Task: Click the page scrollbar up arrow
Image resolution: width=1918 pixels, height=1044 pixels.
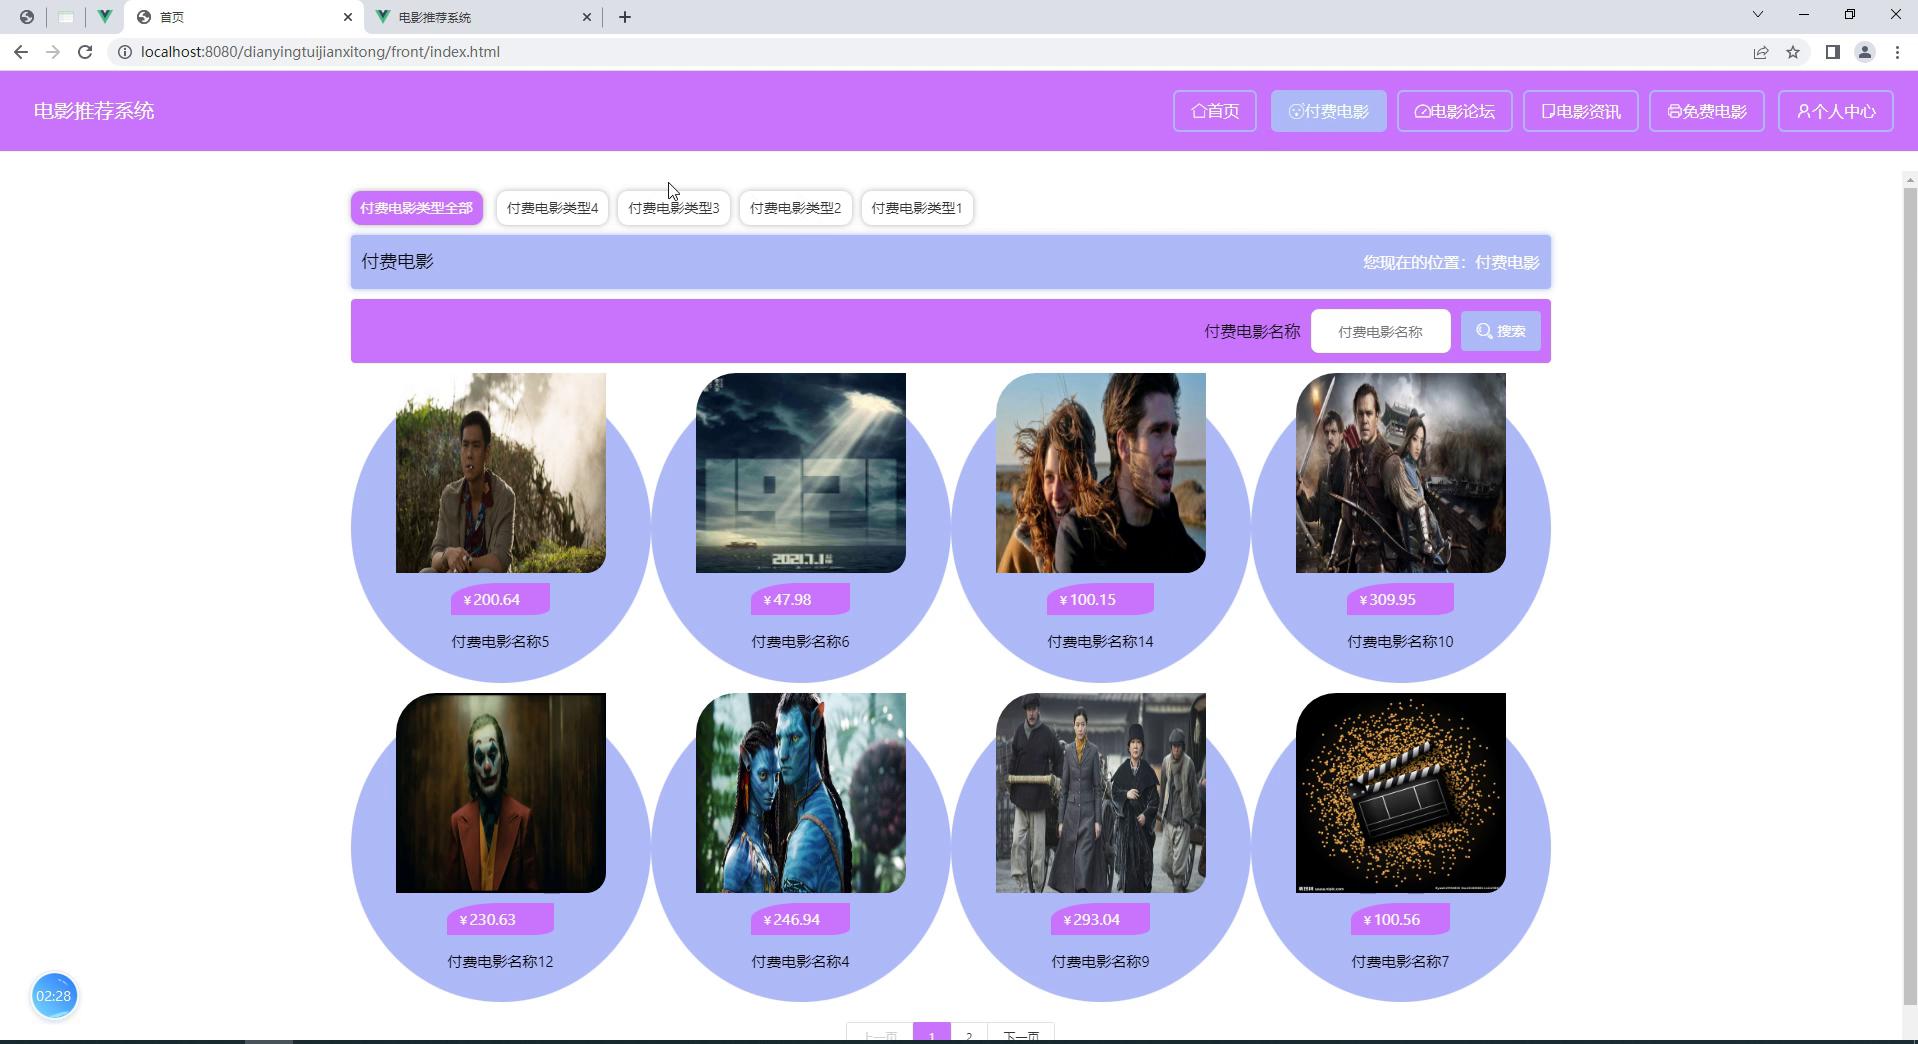Action: [x=1910, y=180]
